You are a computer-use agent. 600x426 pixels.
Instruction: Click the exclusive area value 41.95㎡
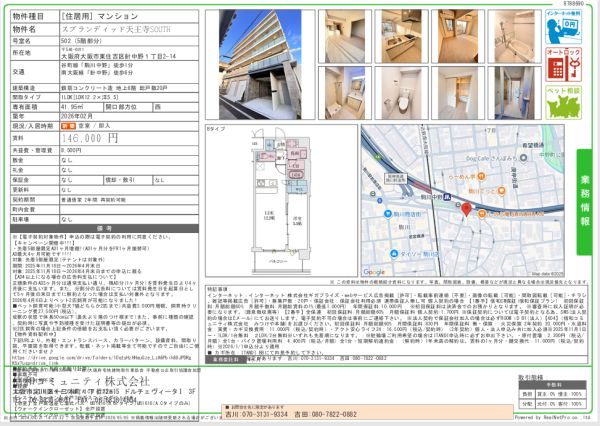point(72,107)
